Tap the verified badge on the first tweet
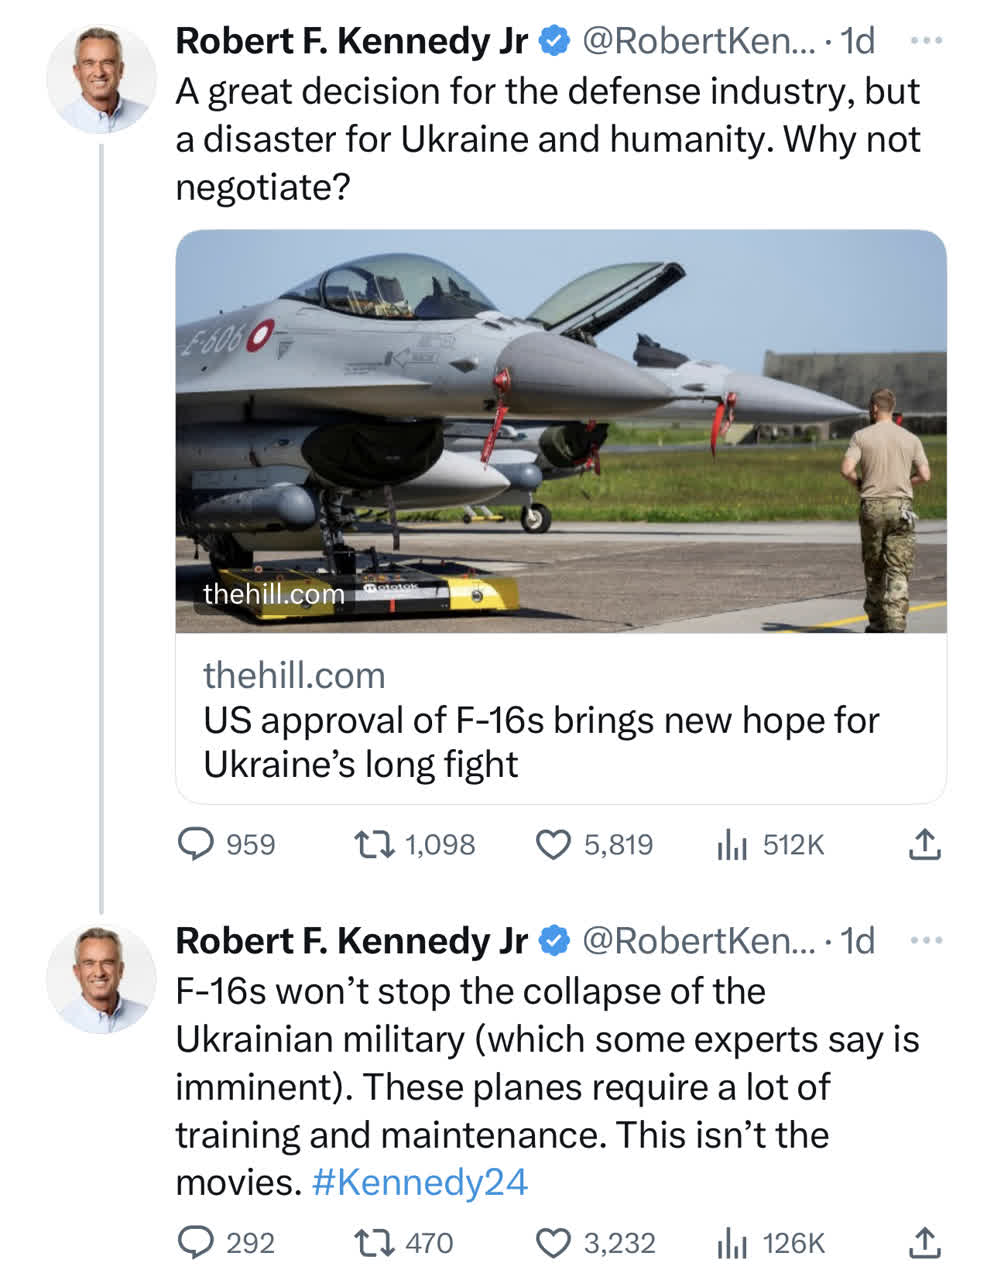 click(x=554, y=41)
